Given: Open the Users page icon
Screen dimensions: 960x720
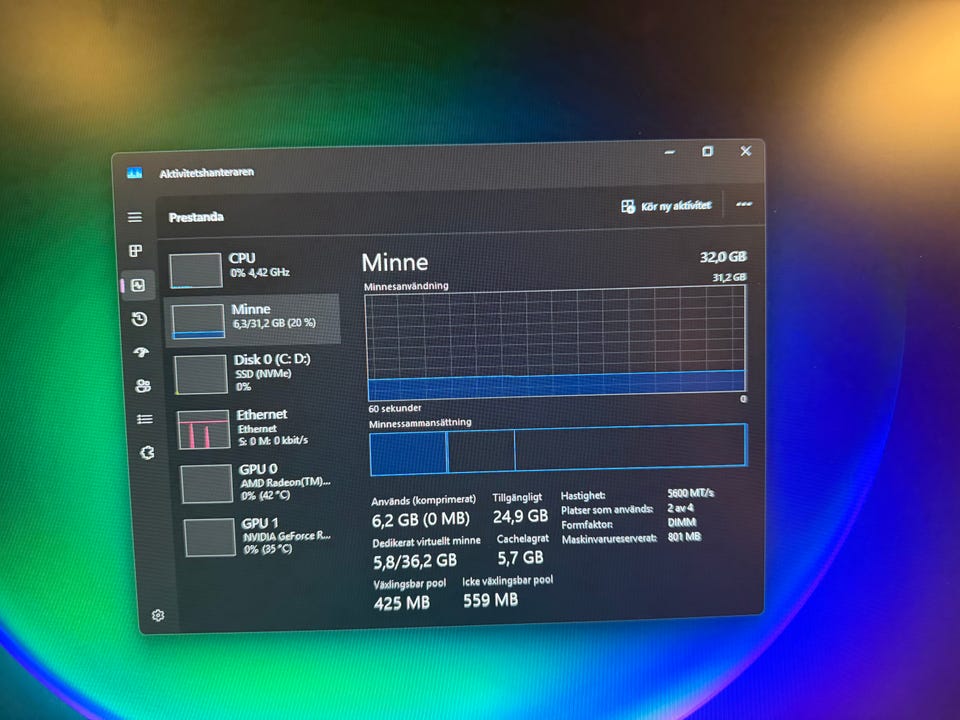Looking at the screenshot, I should tap(143, 386).
